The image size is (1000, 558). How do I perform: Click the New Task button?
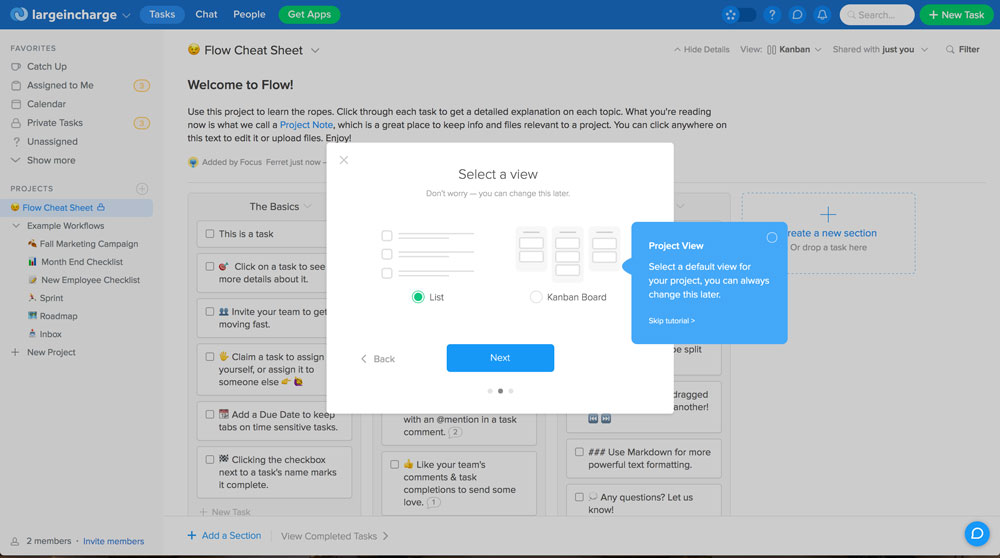coord(956,15)
